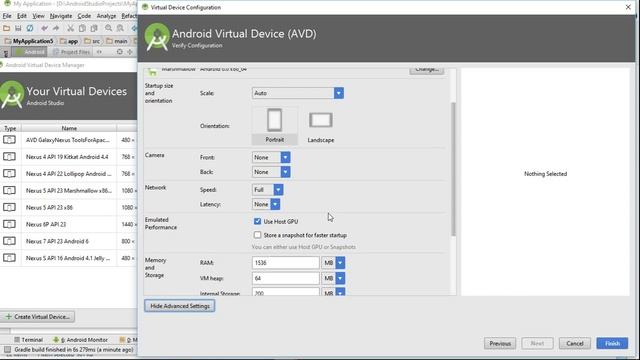
Task: Click the VM heap value input field
Action: pos(285,278)
